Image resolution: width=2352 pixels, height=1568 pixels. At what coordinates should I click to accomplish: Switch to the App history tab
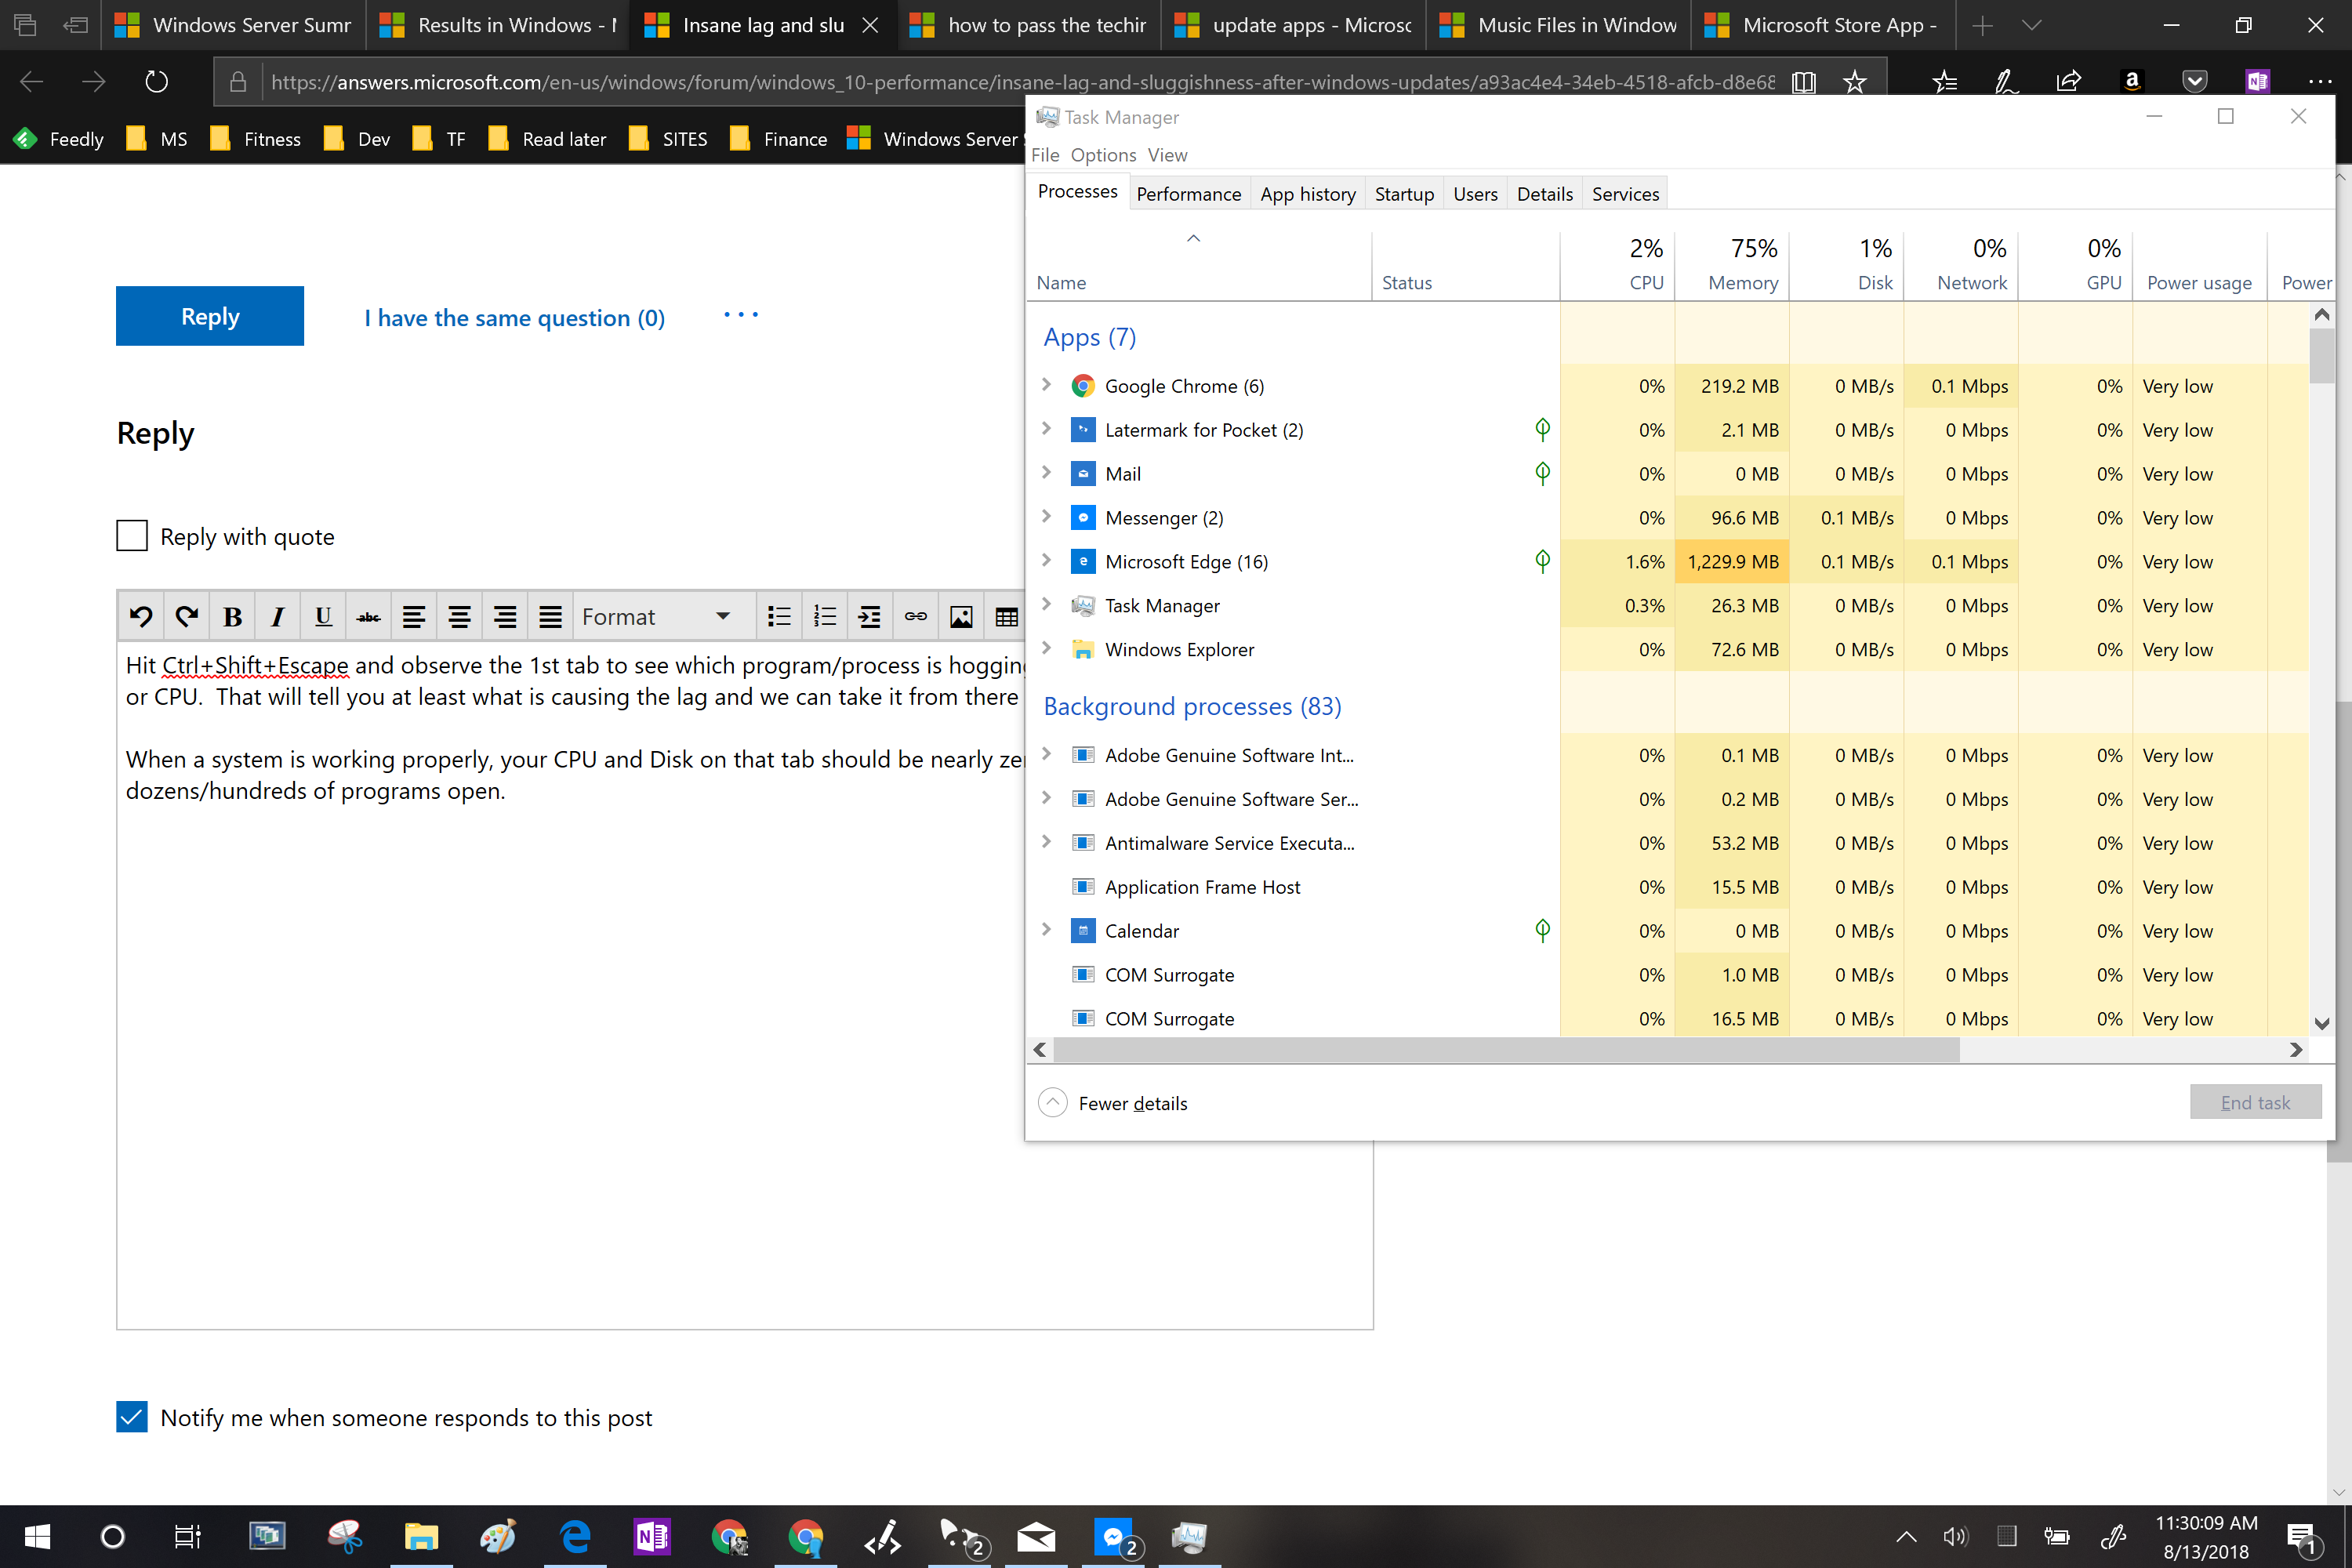pos(1308,194)
